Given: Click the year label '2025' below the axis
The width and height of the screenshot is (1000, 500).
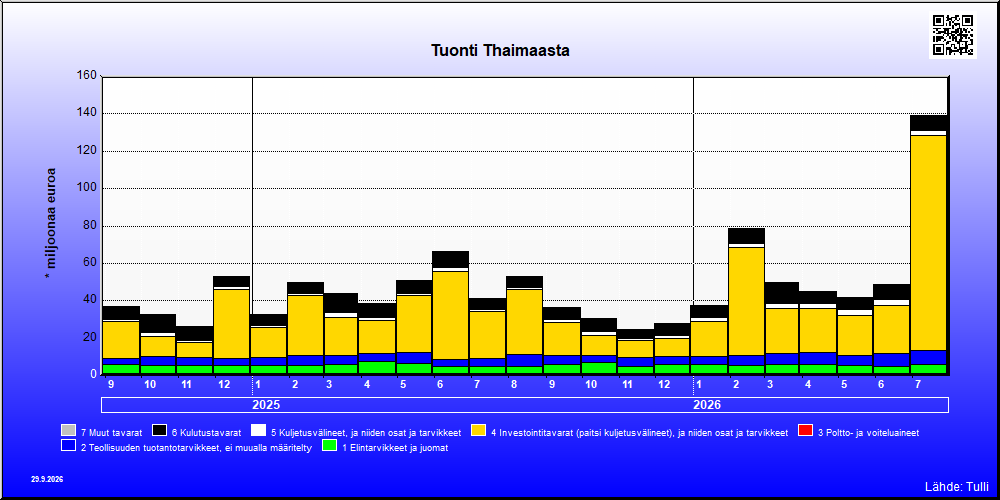Looking at the screenshot, I should pos(266,405).
